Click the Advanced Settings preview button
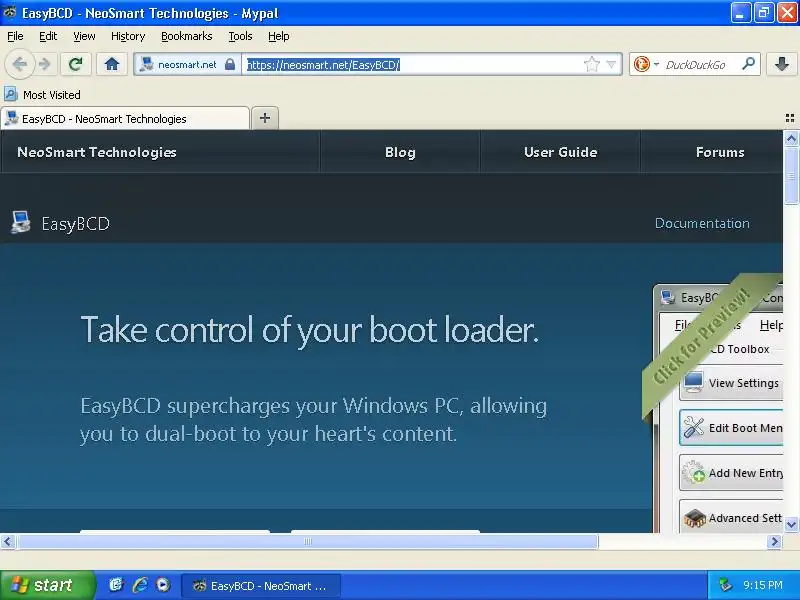 [731, 516]
